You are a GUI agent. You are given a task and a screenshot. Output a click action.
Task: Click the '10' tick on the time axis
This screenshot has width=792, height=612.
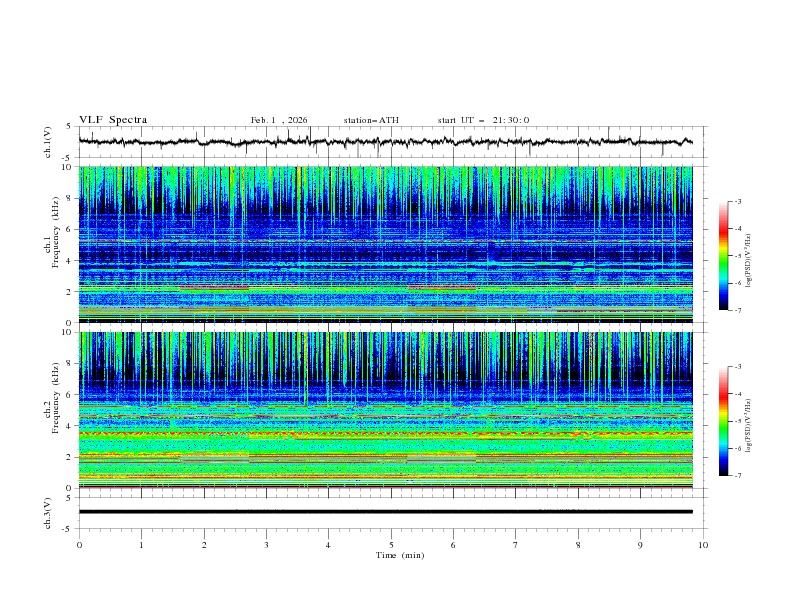point(703,545)
